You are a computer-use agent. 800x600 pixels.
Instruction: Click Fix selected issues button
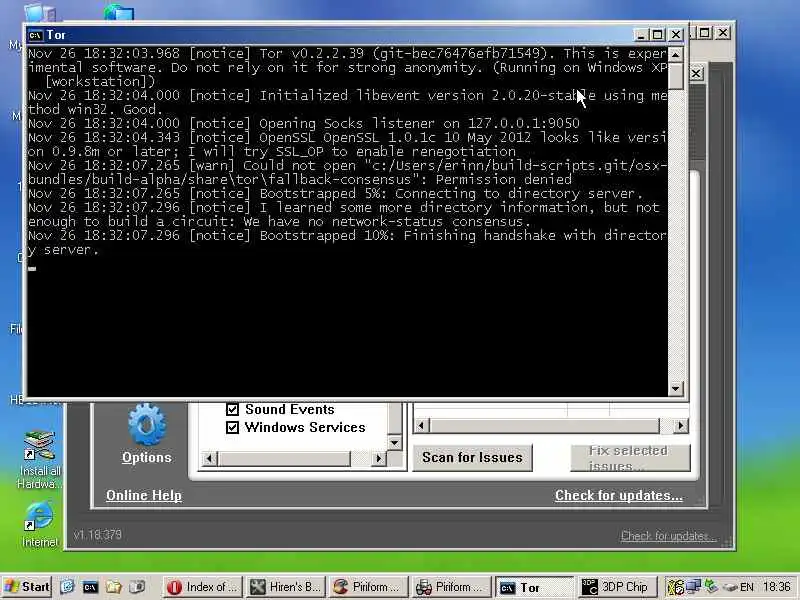[x=630, y=458]
